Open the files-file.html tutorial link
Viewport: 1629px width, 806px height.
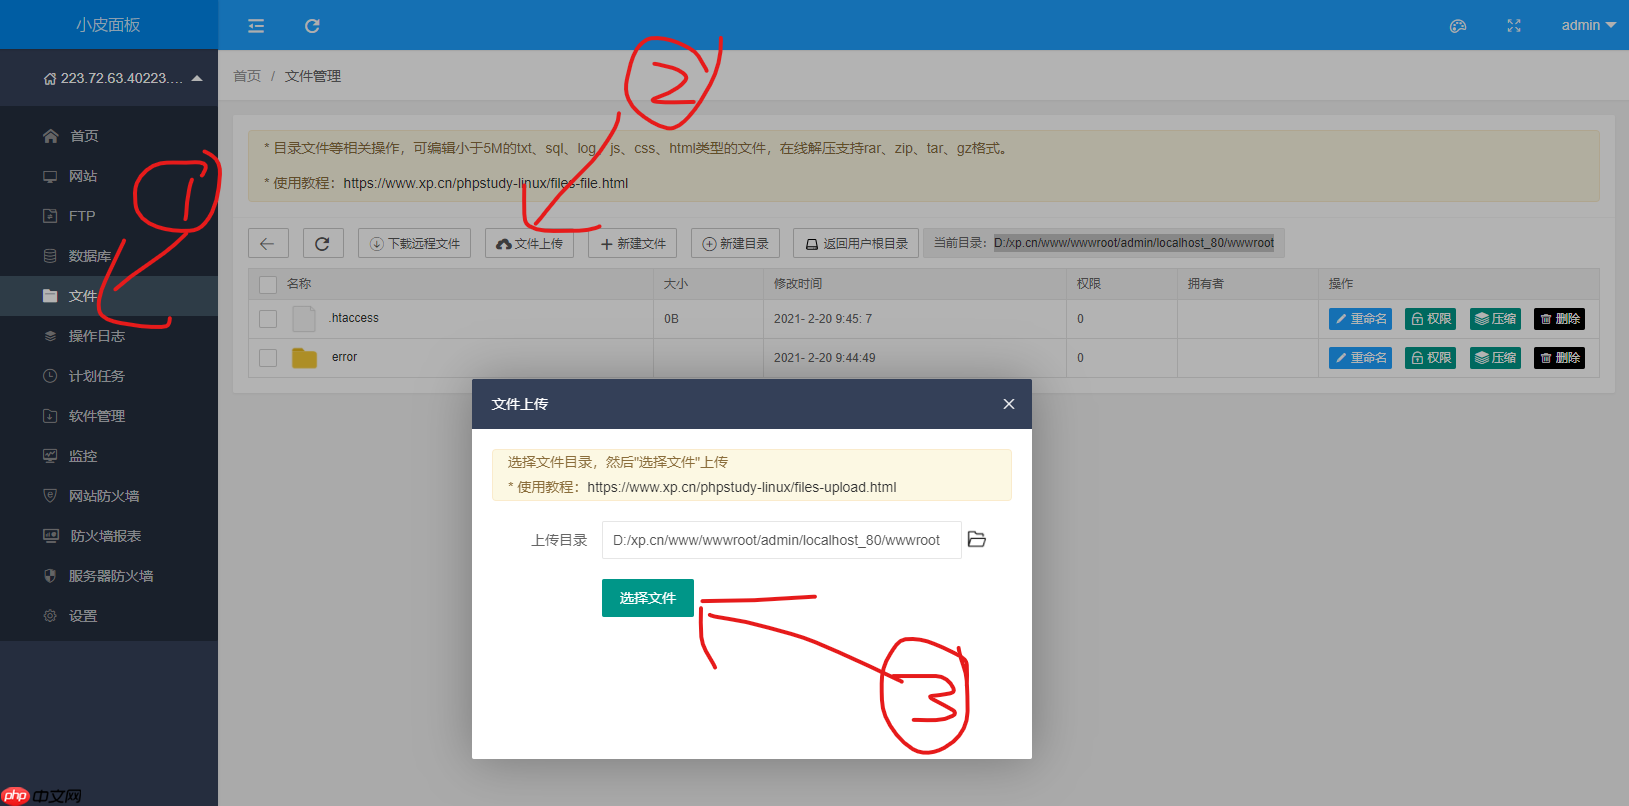click(485, 183)
